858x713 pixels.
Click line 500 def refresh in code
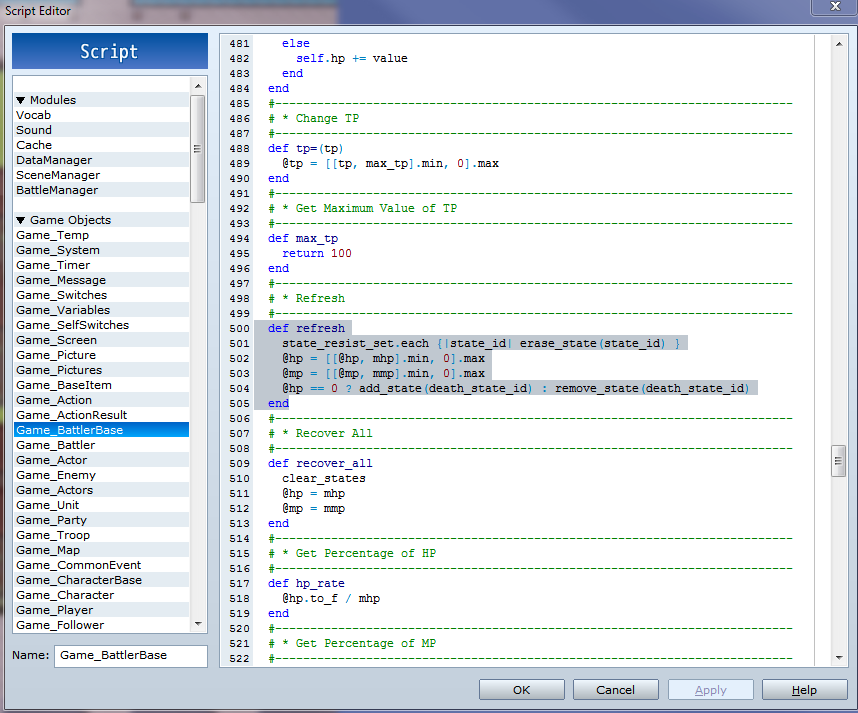[x=306, y=328]
